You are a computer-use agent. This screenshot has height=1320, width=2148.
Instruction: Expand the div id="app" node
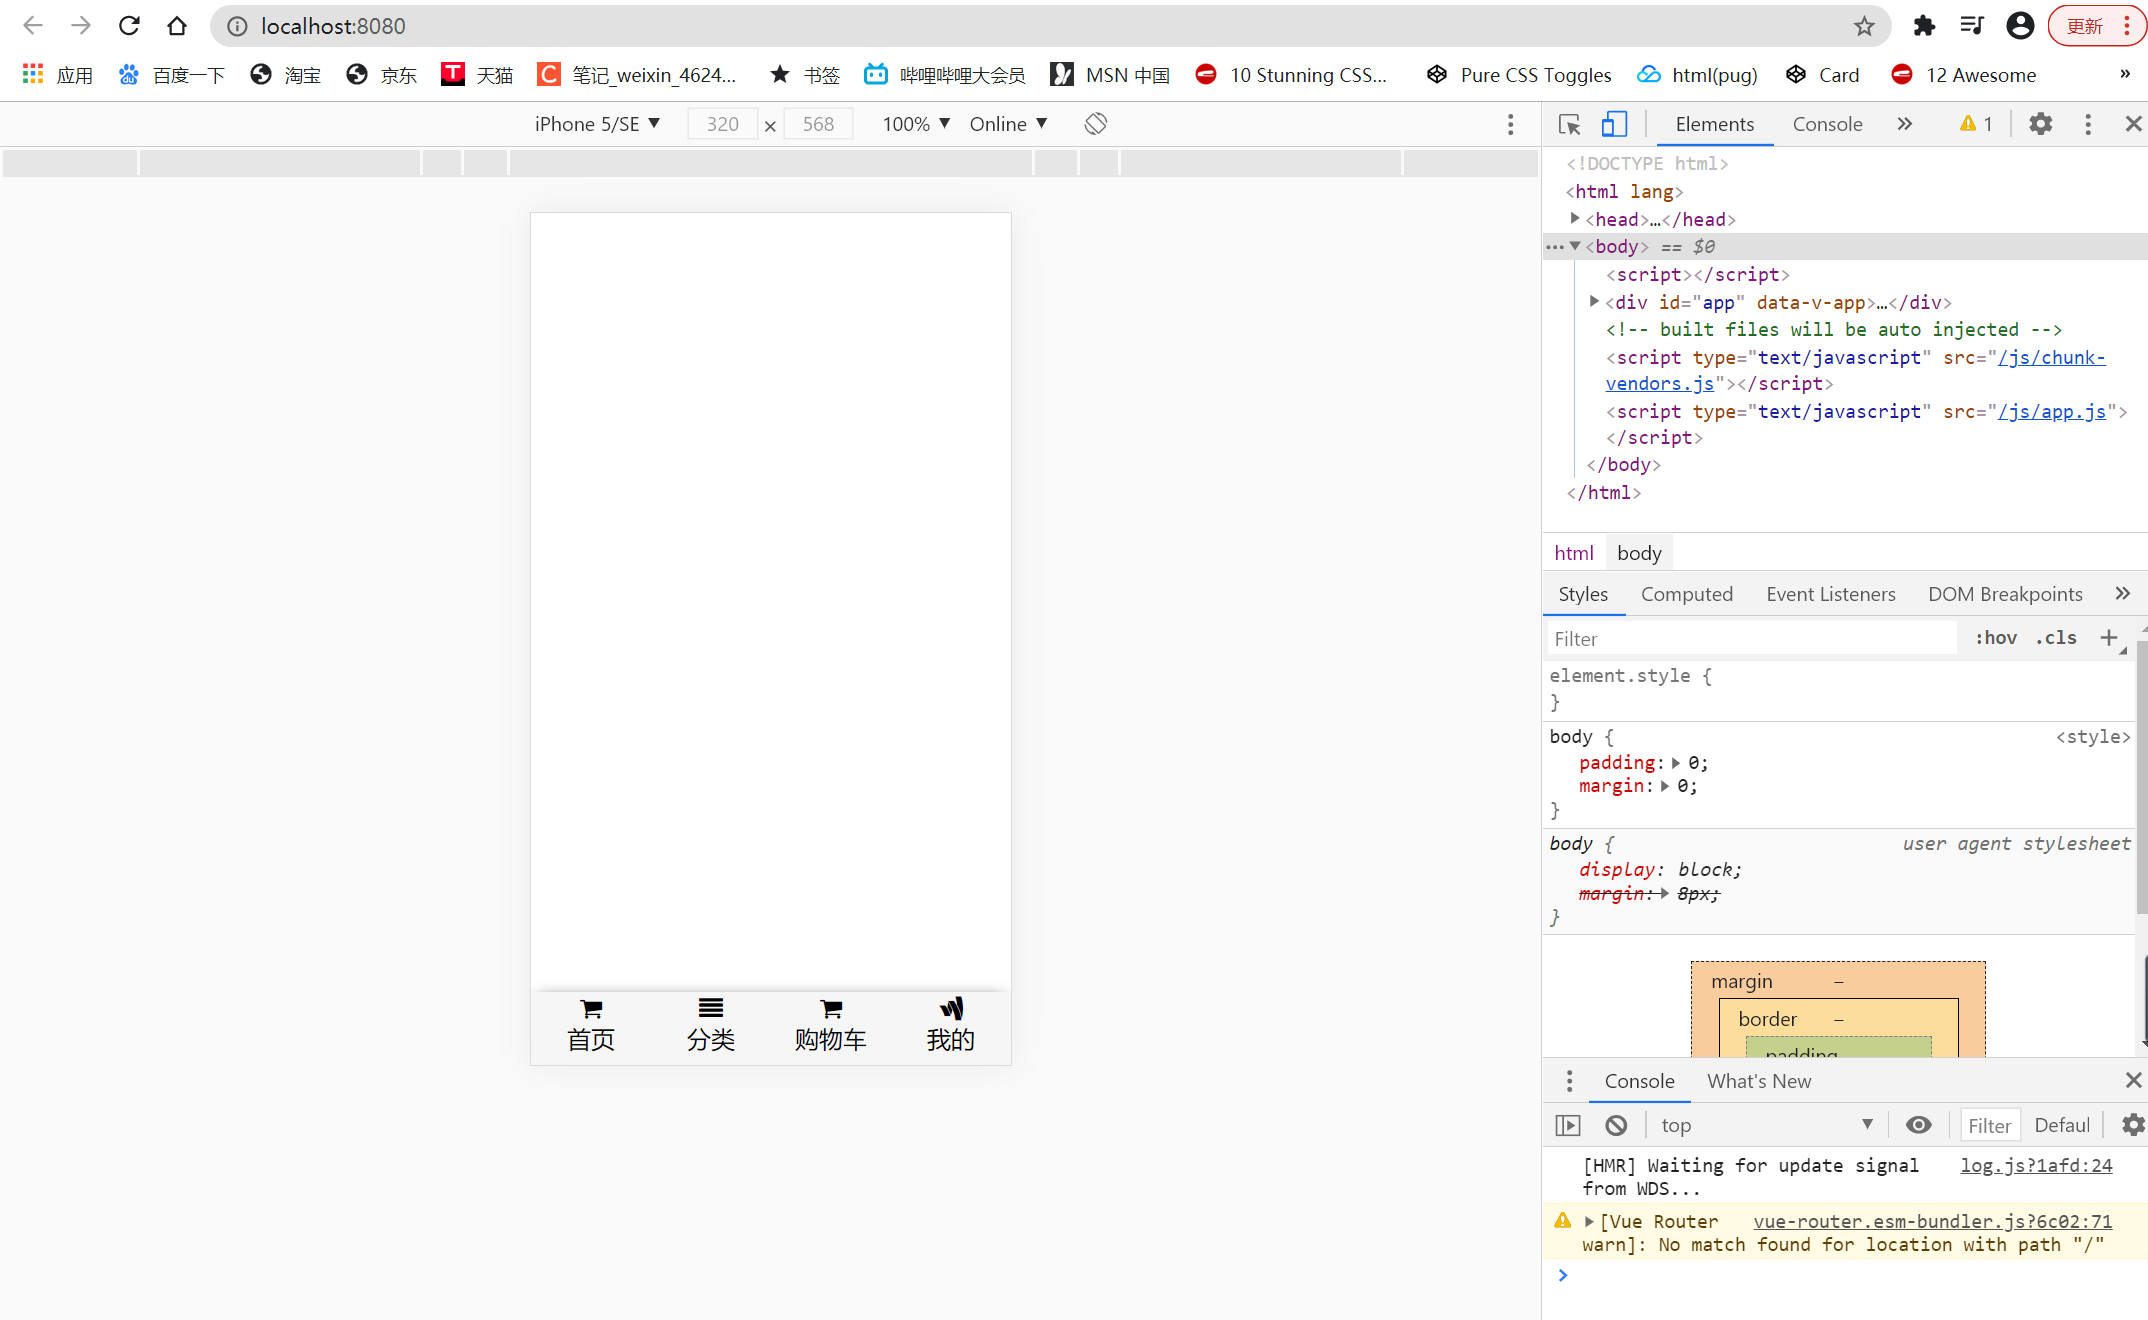1594,301
